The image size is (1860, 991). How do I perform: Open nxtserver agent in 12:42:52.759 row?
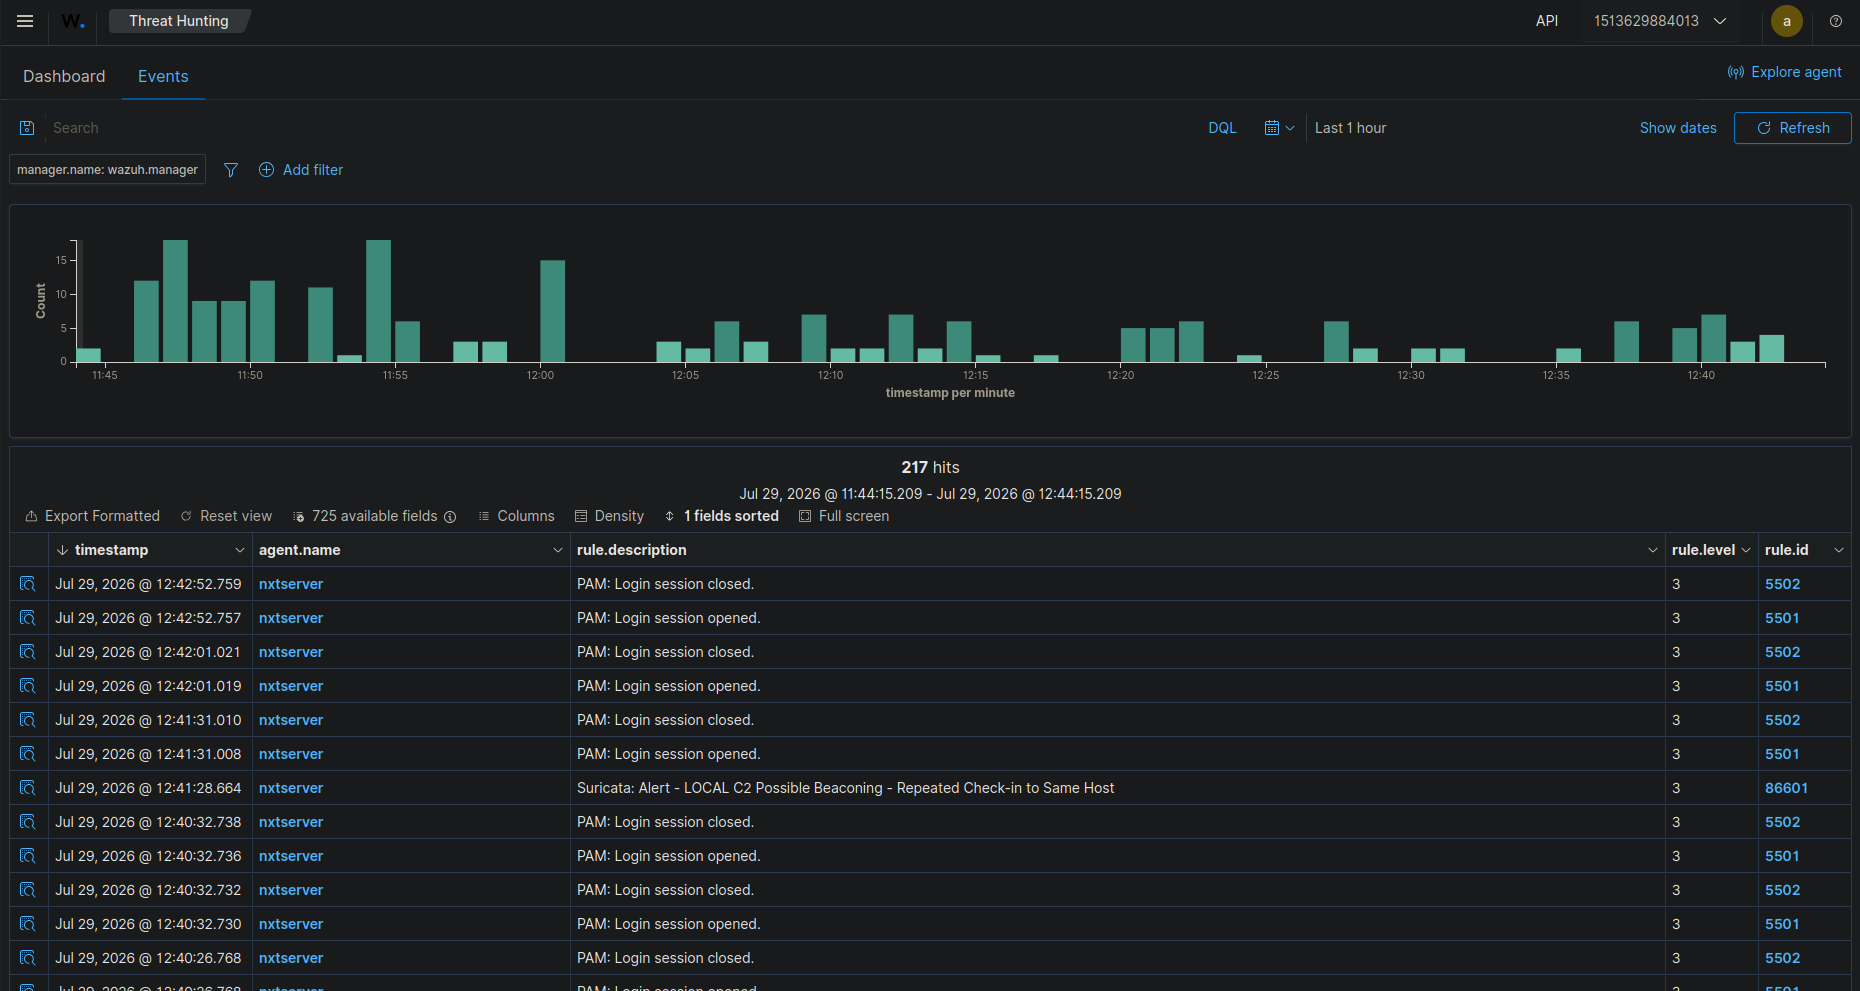(291, 584)
